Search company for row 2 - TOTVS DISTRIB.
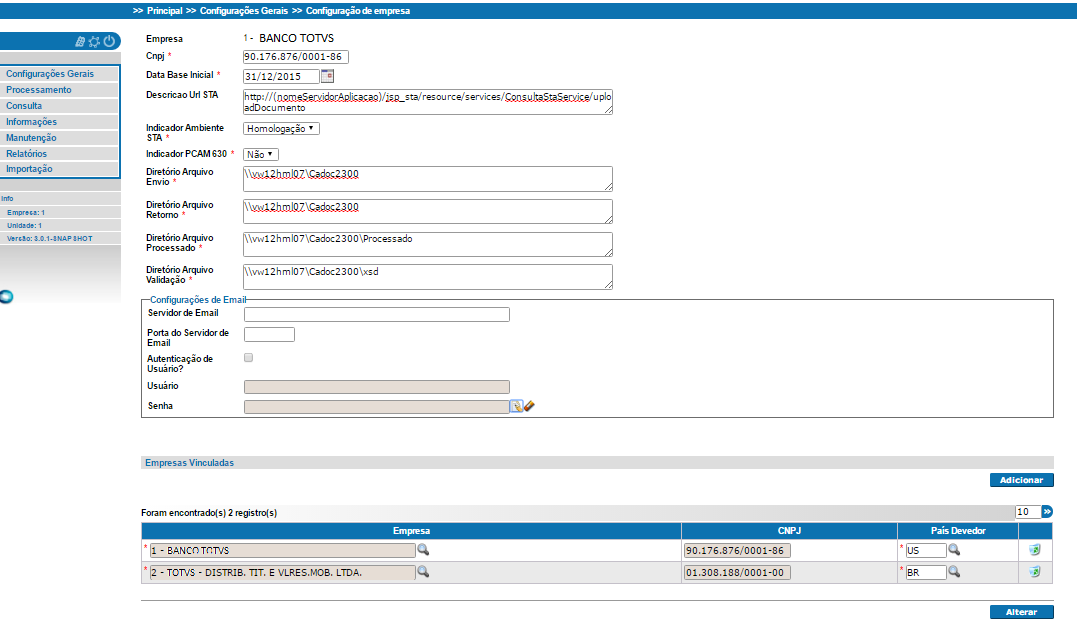The width and height of the screenshot is (1077, 627). [x=423, y=571]
